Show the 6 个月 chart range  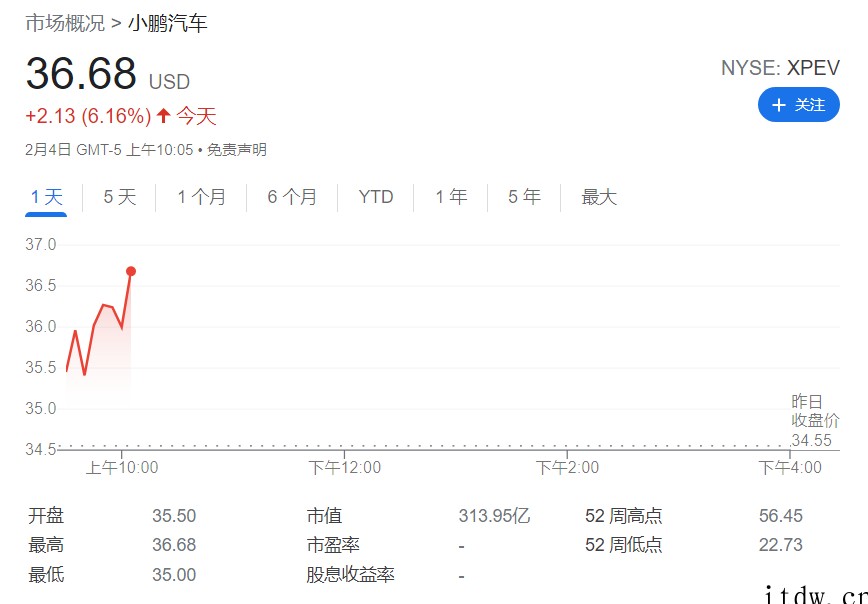click(292, 197)
